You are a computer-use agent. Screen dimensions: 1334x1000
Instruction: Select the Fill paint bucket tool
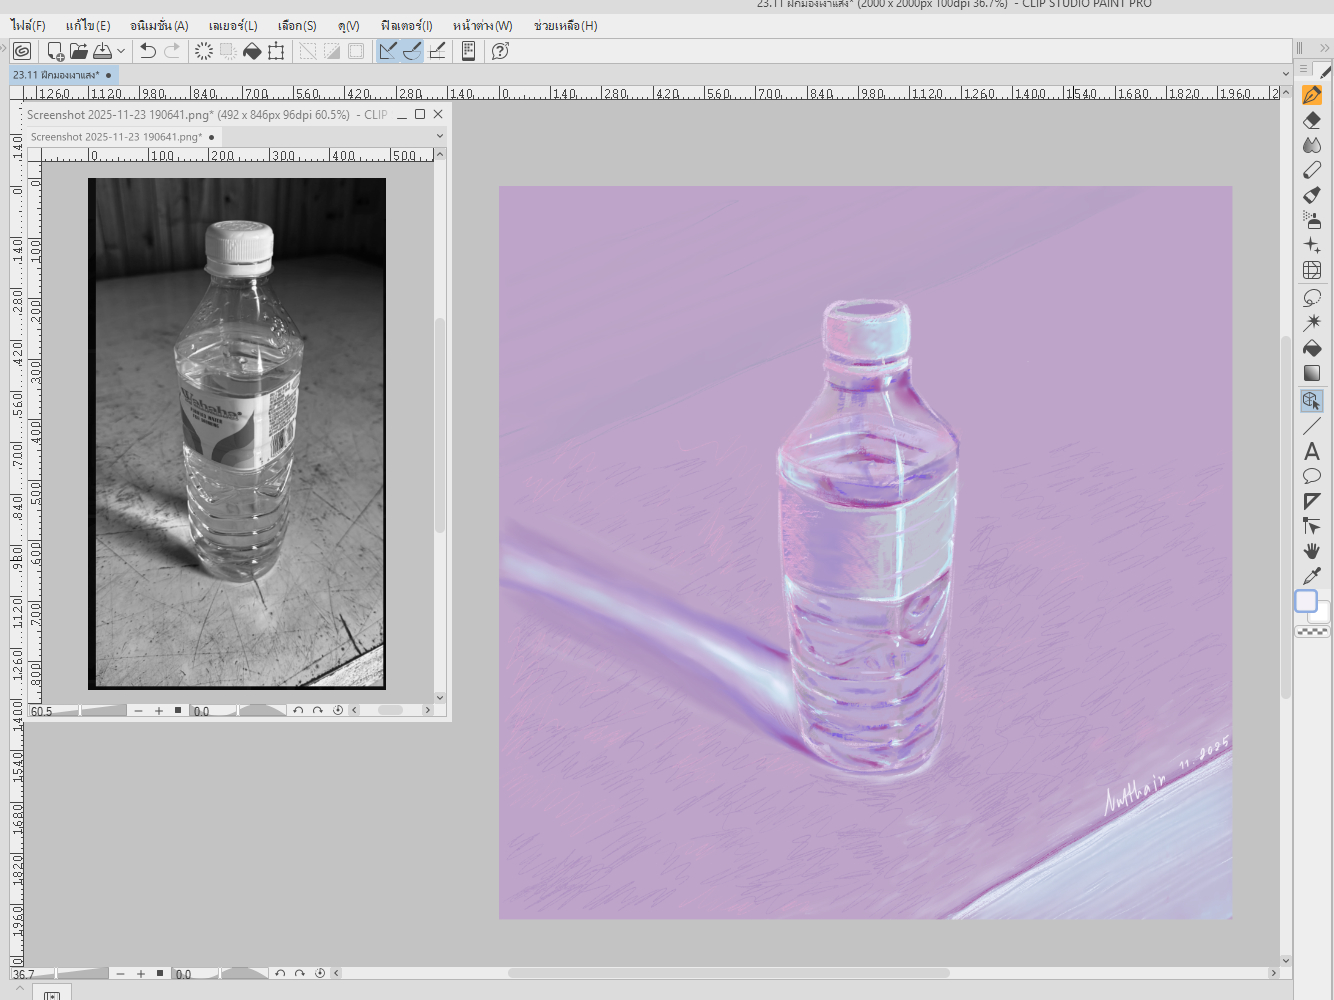pyautogui.click(x=1312, y=348)
